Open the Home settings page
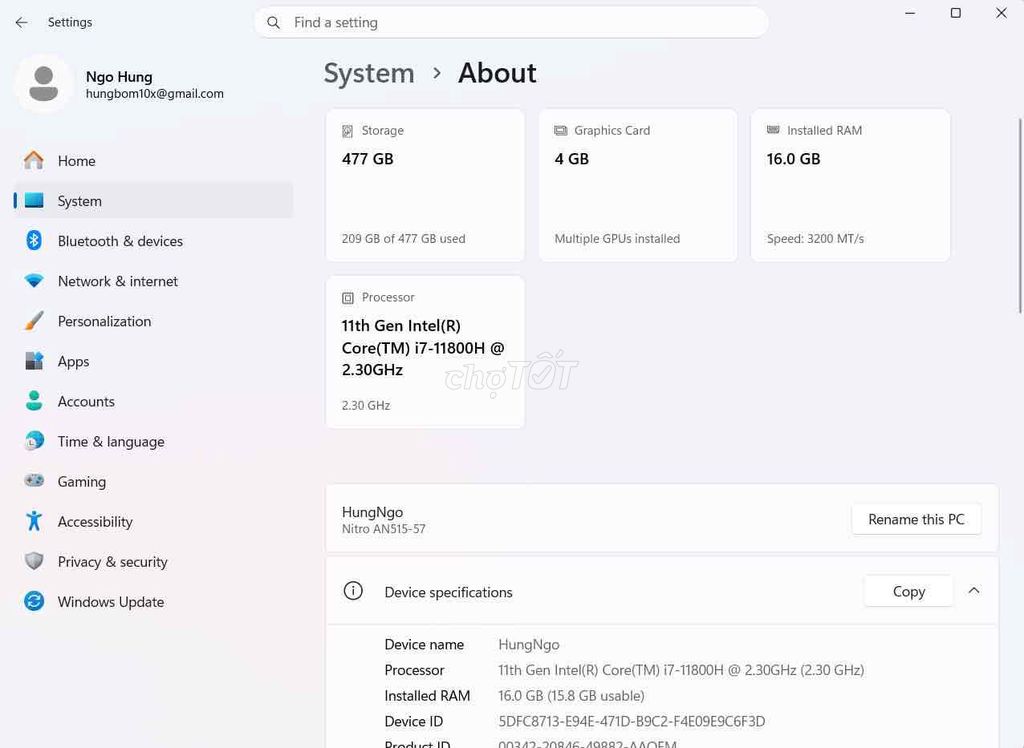The width and height of the screenshot is (1024, 748). (153, 161)
